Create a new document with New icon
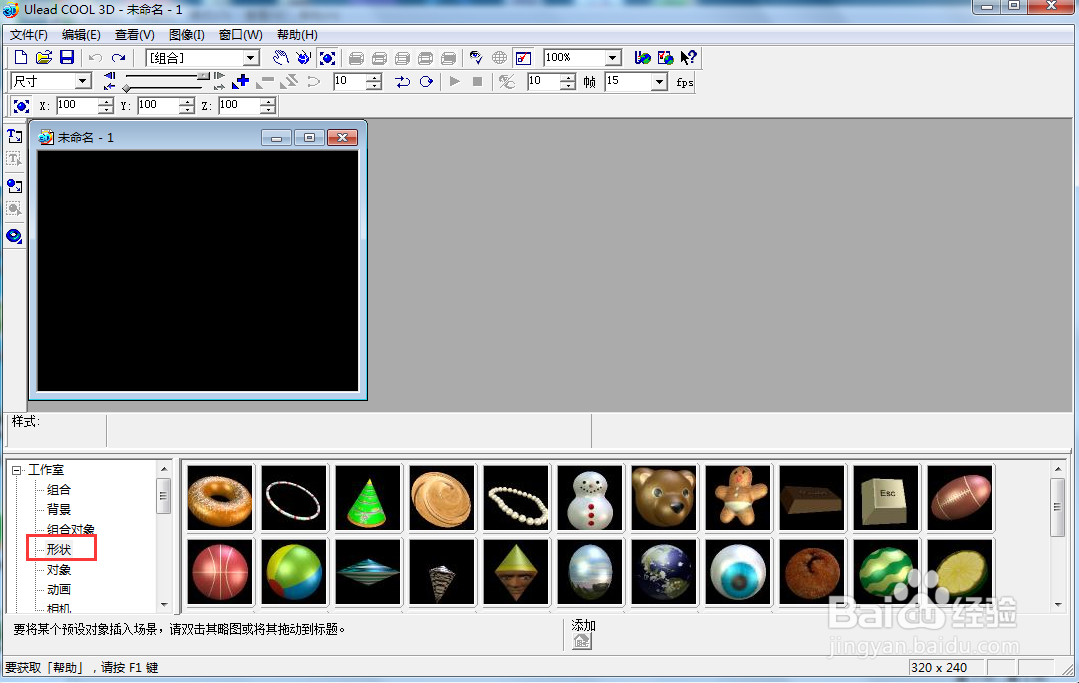 [x=21, y=58]
